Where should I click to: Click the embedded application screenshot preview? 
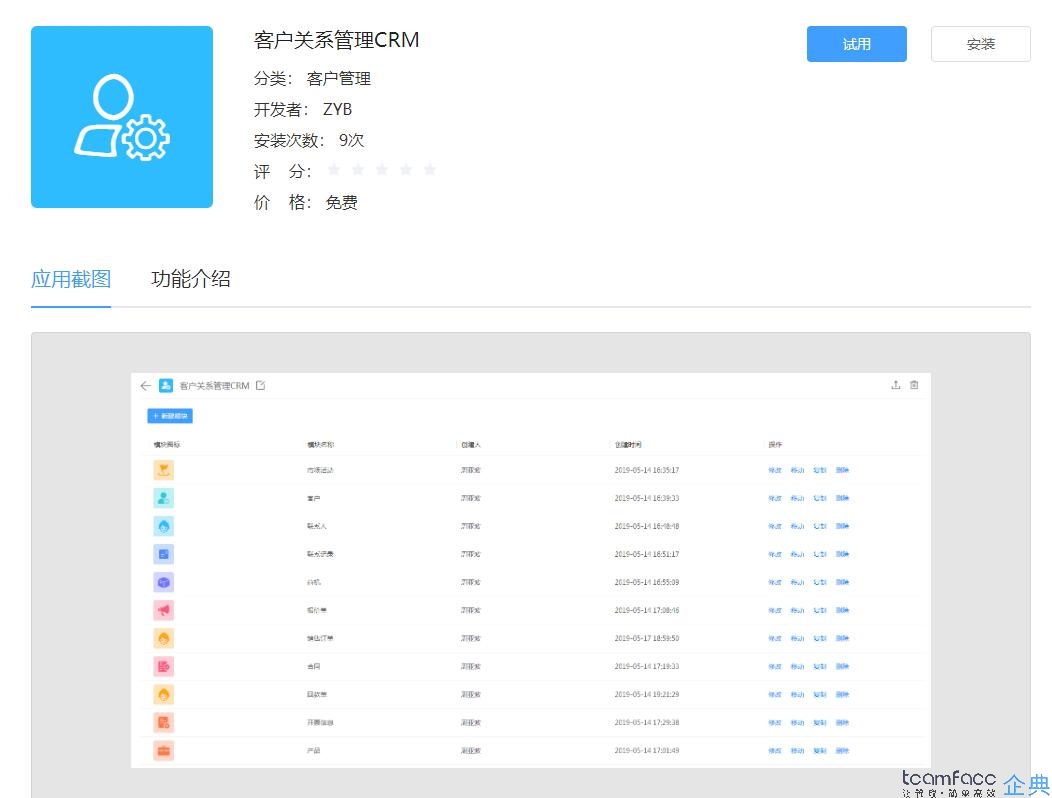531,570
